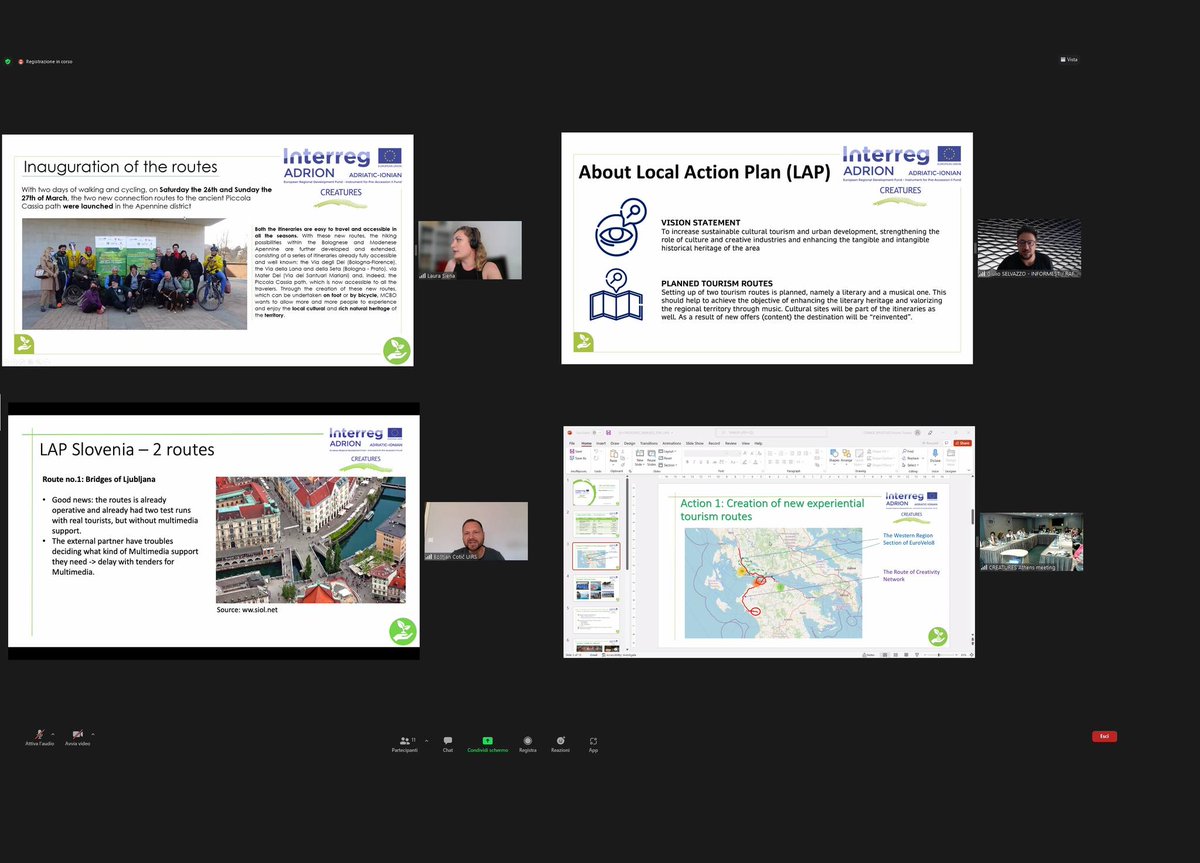This screenshot has height=863, width=1200.
Task: Open the Arrange menu in PowerPoint
Action: click(x=846, y=456)
